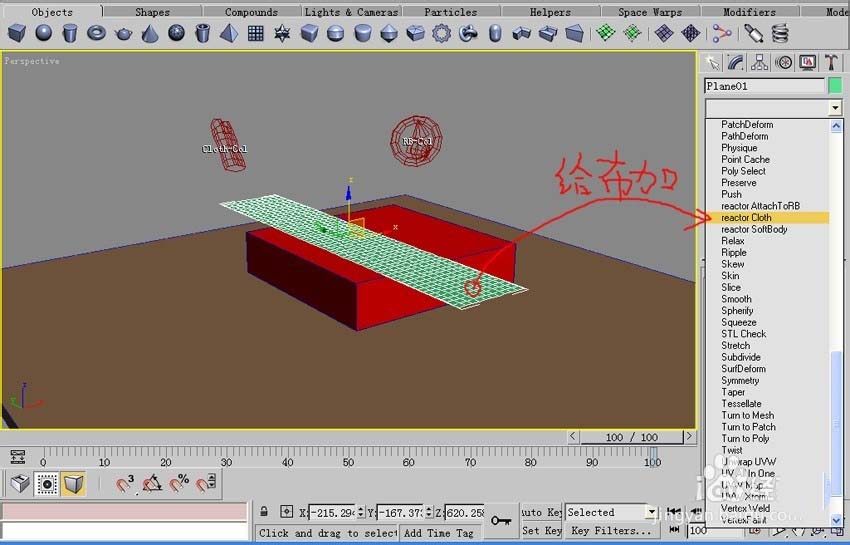Select the Capsule primitive tool
The image size is (850, 545).
point(494,34)
